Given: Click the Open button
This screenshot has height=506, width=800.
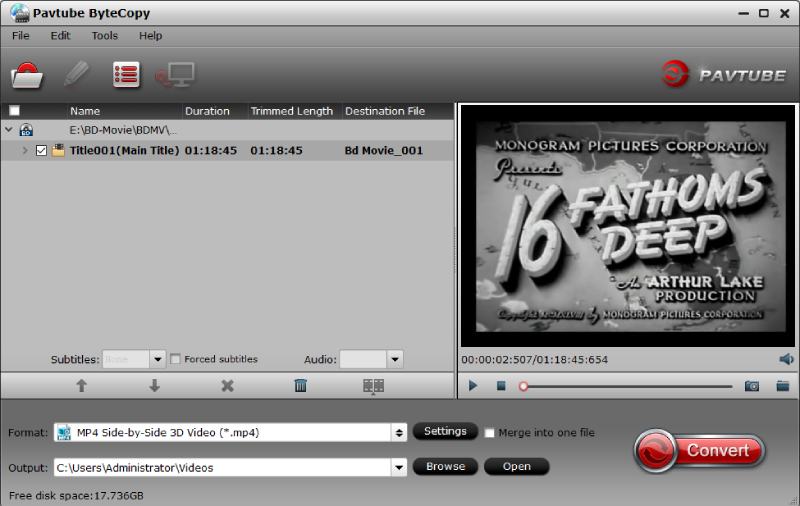Looking at the screenshot, I should pos(517,466).
